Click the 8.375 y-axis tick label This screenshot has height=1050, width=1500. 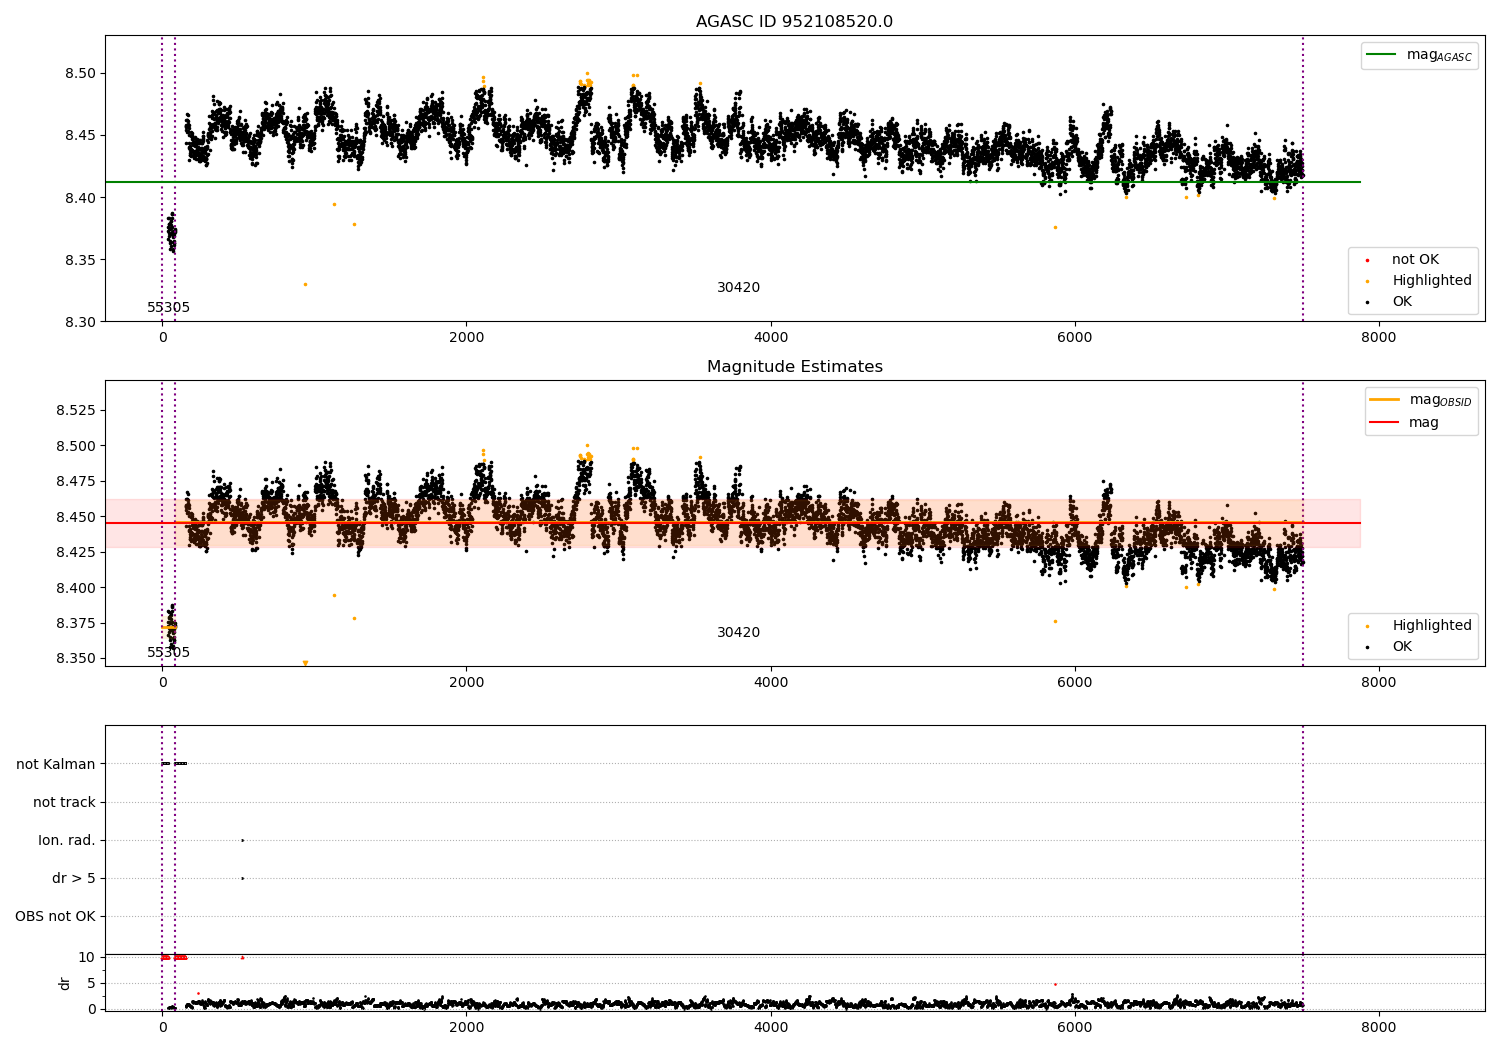click(76, 623)
